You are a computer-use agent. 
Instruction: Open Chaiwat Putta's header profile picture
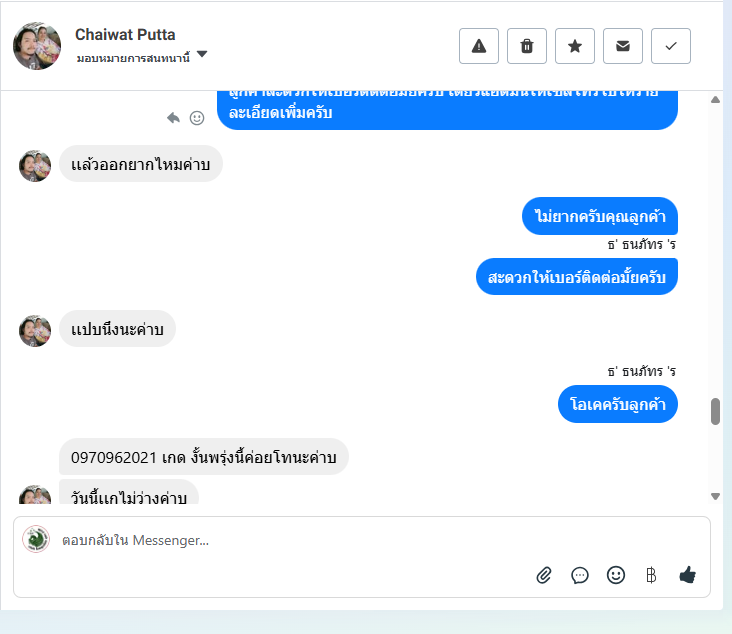pyautogui.click(x=37, y=46)
